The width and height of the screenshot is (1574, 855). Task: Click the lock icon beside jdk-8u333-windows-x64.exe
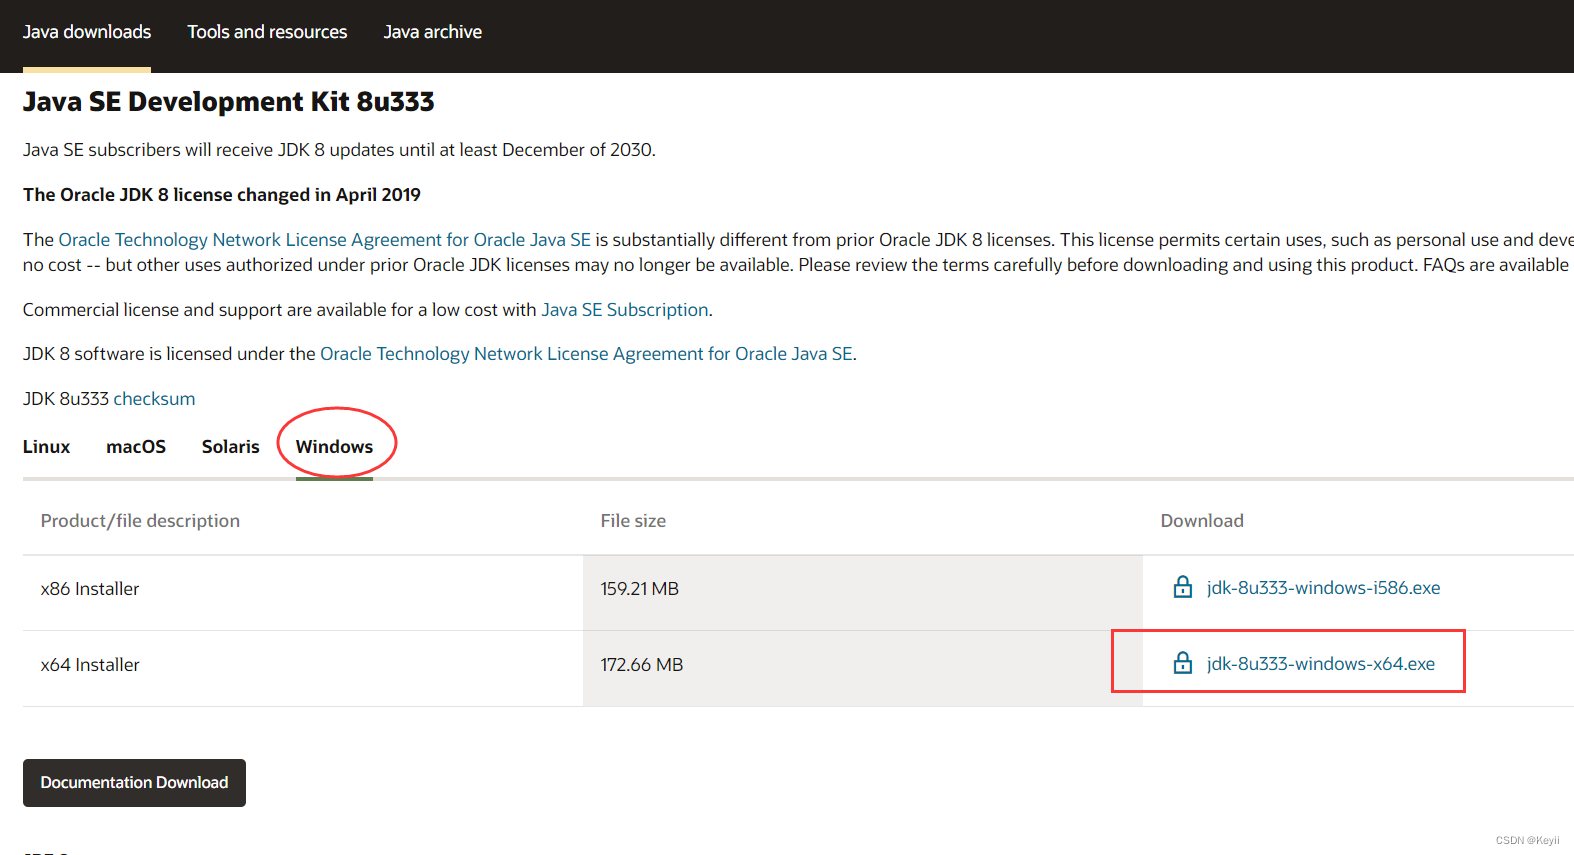pos(1182,663)
